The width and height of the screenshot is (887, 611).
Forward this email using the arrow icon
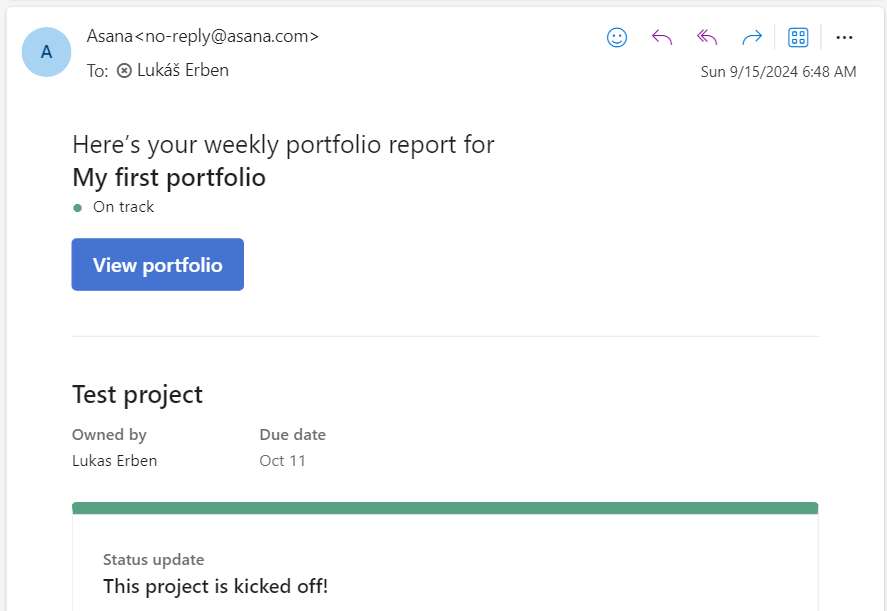pyautogui.click(x=751, y=37)
